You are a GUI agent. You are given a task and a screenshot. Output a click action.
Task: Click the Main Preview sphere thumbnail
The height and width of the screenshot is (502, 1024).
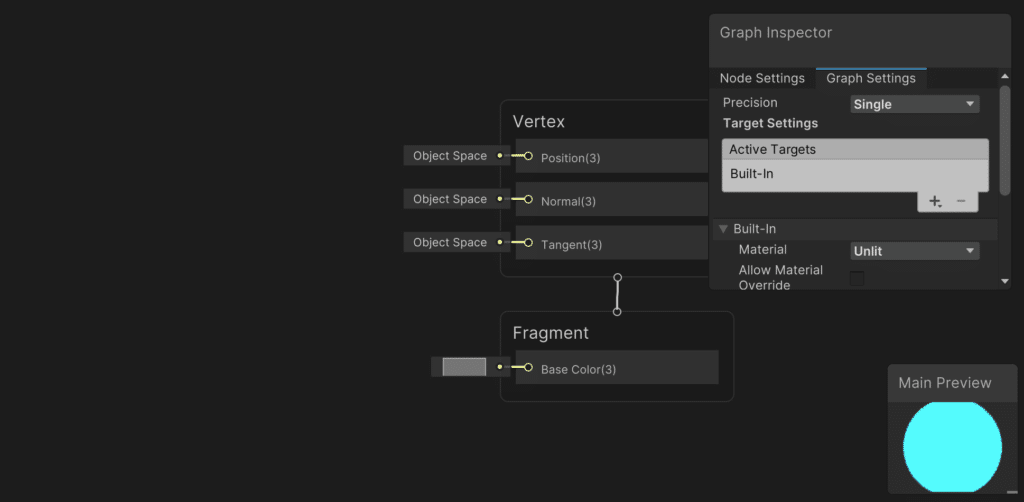tap(952, 447)
